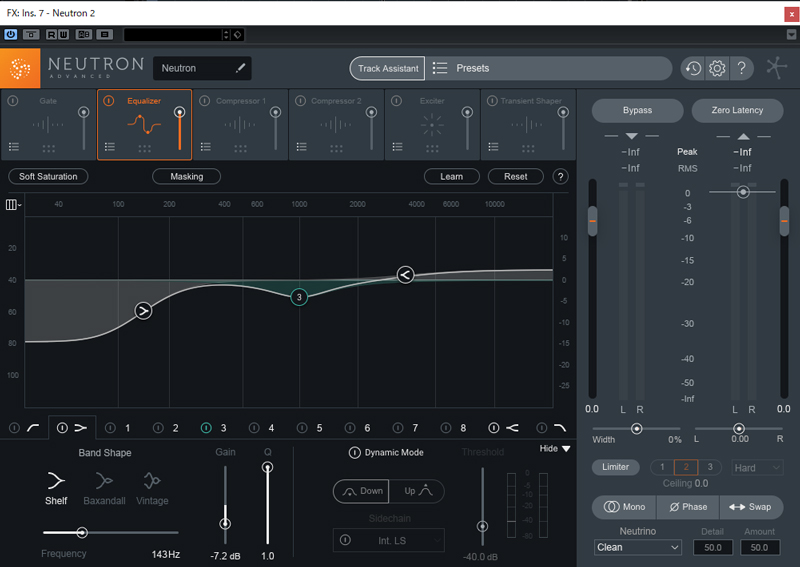Click the Bypass button
The height and width of the screenshot is (567, 800).
point(637,110)
